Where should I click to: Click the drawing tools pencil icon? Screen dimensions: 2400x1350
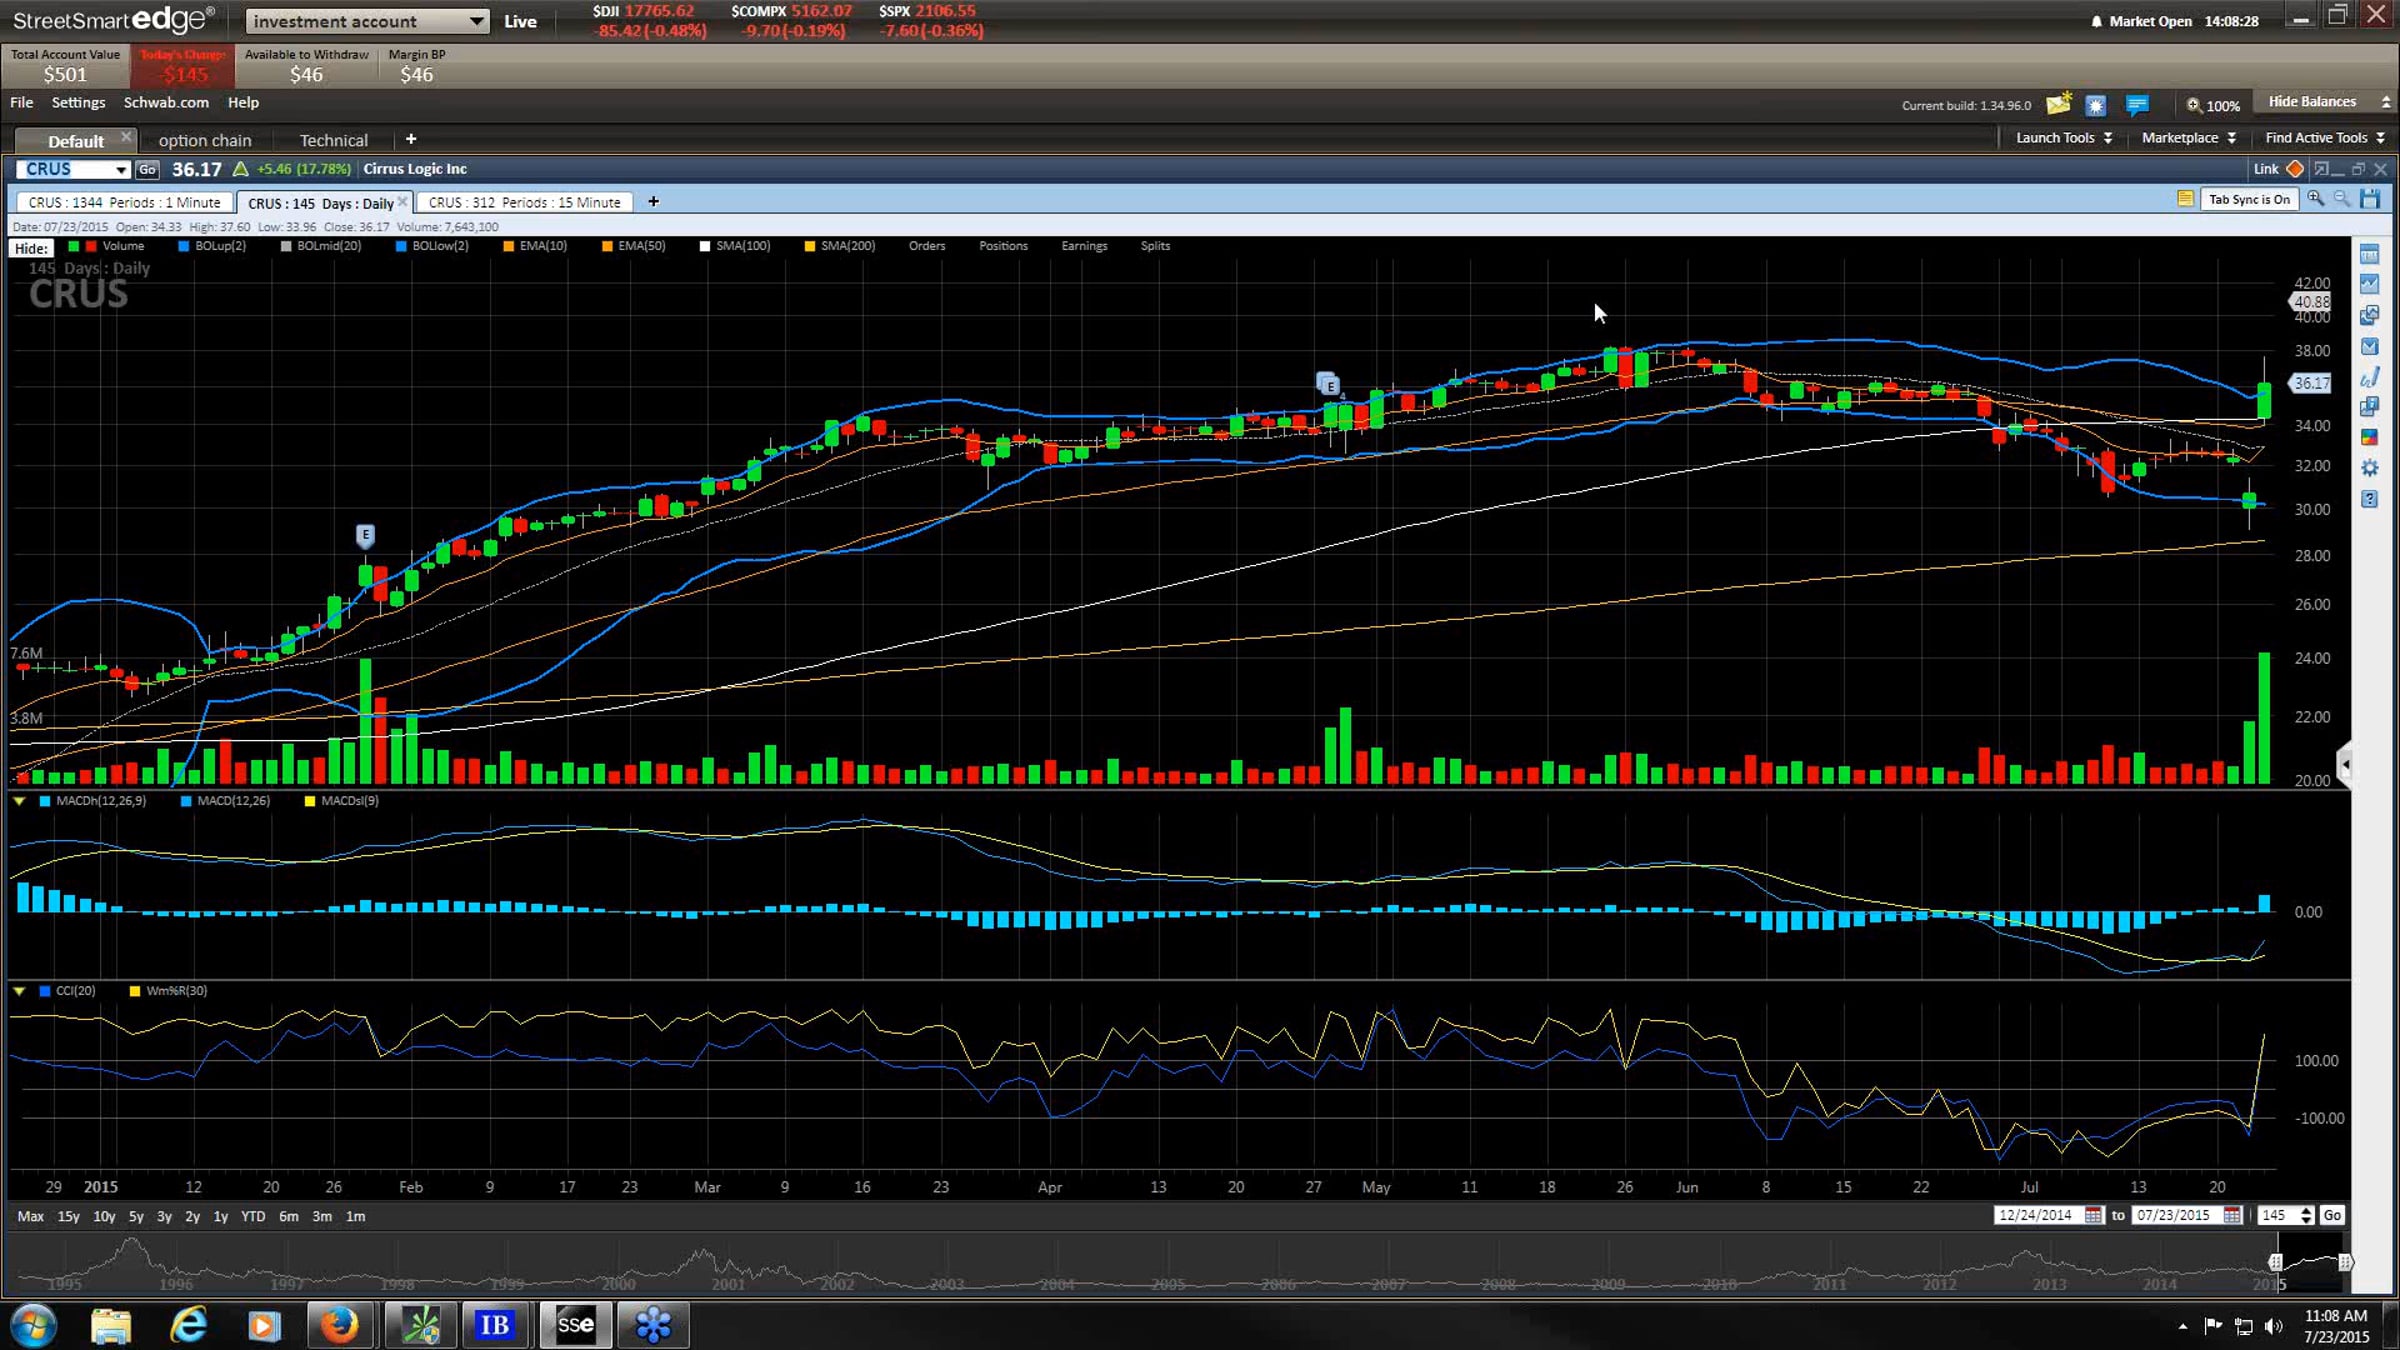click(x=2369, y=377)
